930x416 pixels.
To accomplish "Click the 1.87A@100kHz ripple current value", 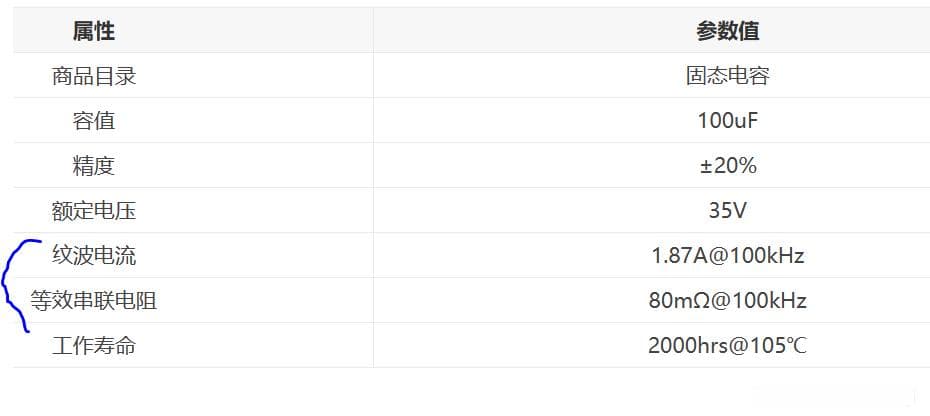I will point(727,256).
